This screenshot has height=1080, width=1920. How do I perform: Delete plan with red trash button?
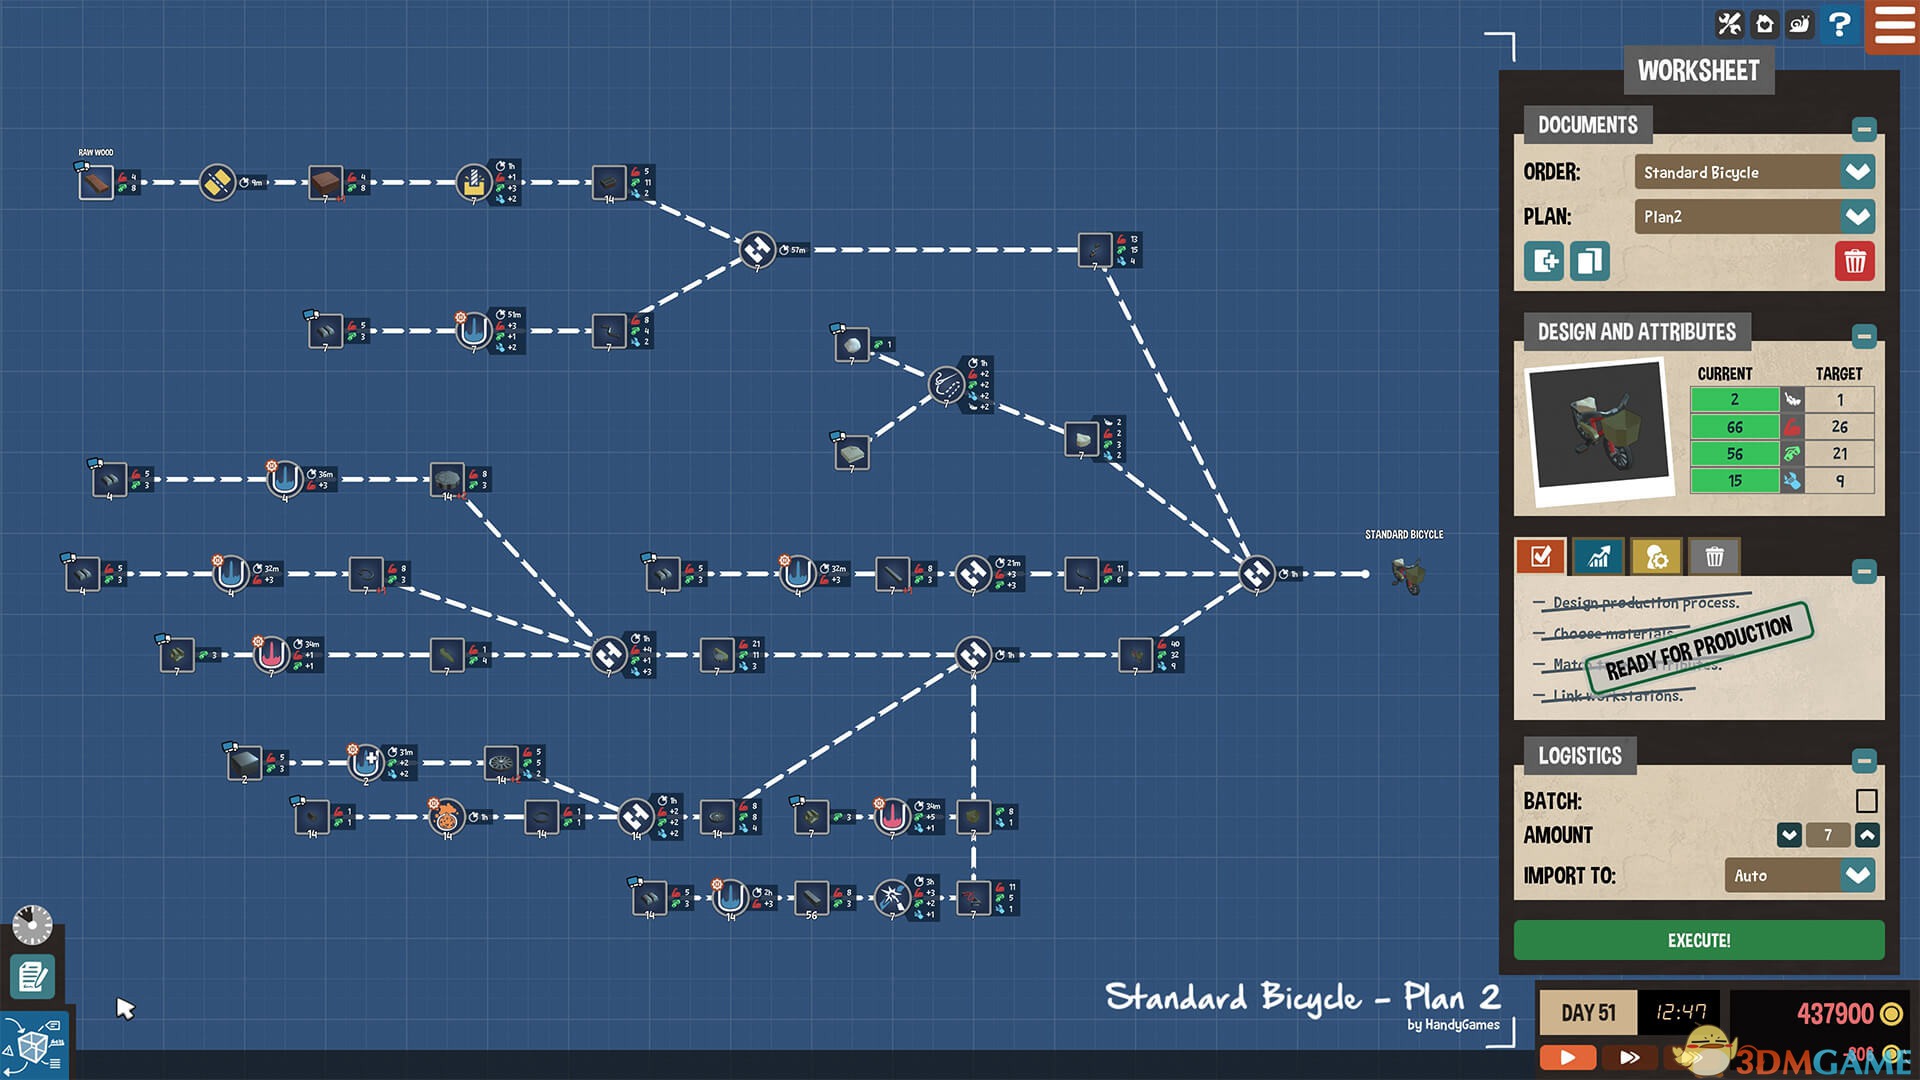(1854, 262)
